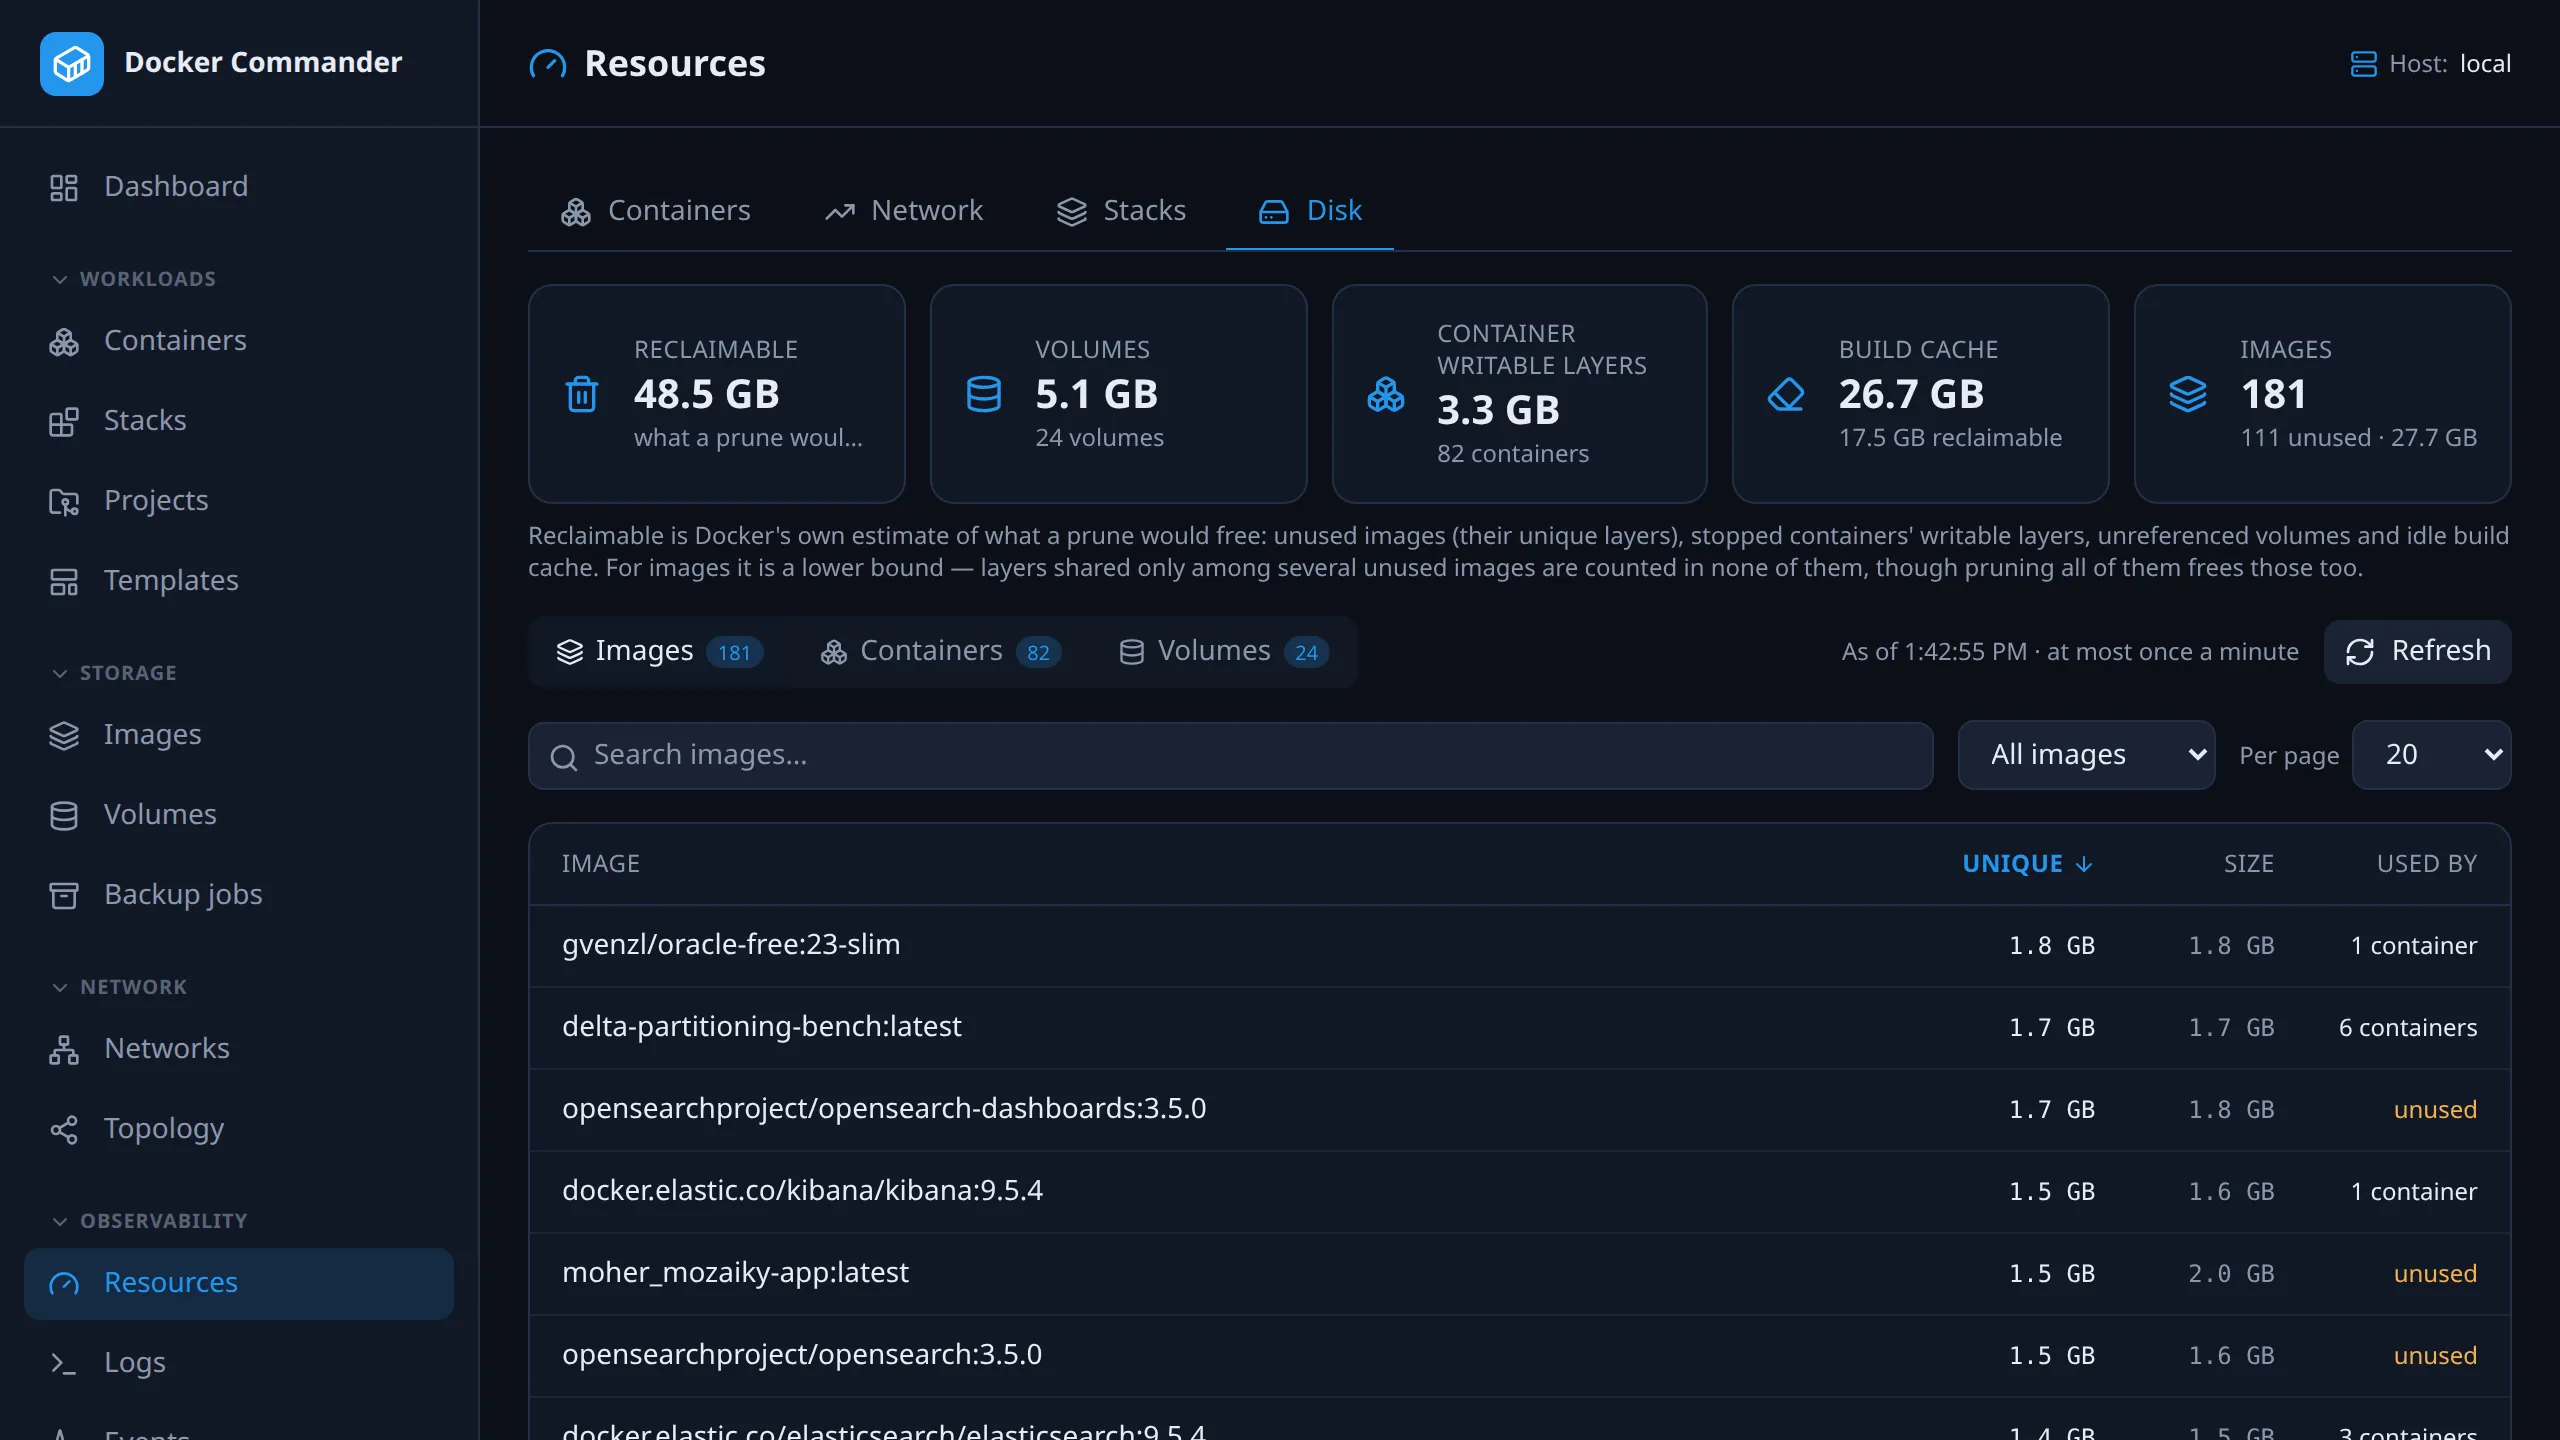This screenshot has height=1440, width=2560.
Task: Click the Images card layers icon
Action: point(2188,394)
